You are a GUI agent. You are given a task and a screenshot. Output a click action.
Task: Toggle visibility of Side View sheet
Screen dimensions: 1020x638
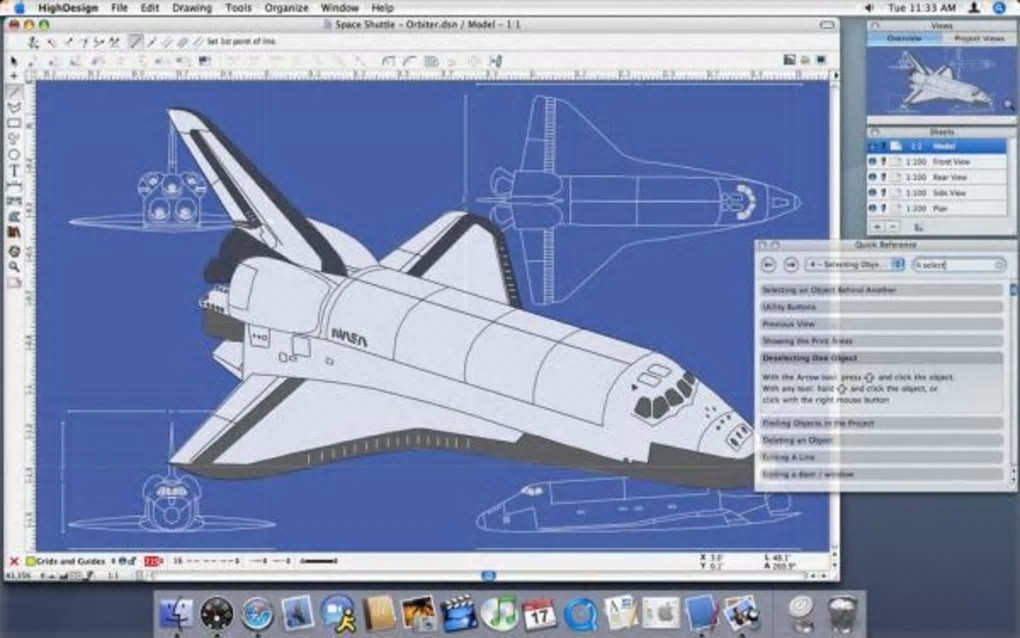(872, 193)
